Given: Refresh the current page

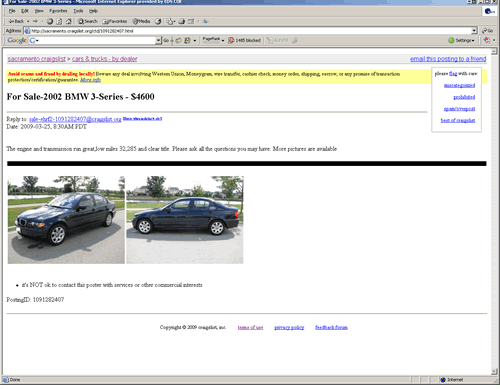Looking at the screenshot, I should [59, 21].
